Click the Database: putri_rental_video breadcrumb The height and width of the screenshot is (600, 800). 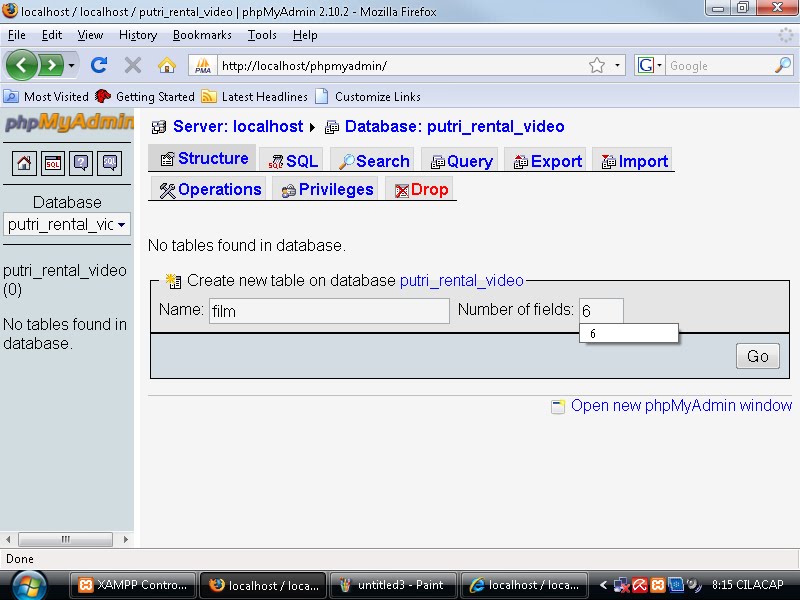454,127
